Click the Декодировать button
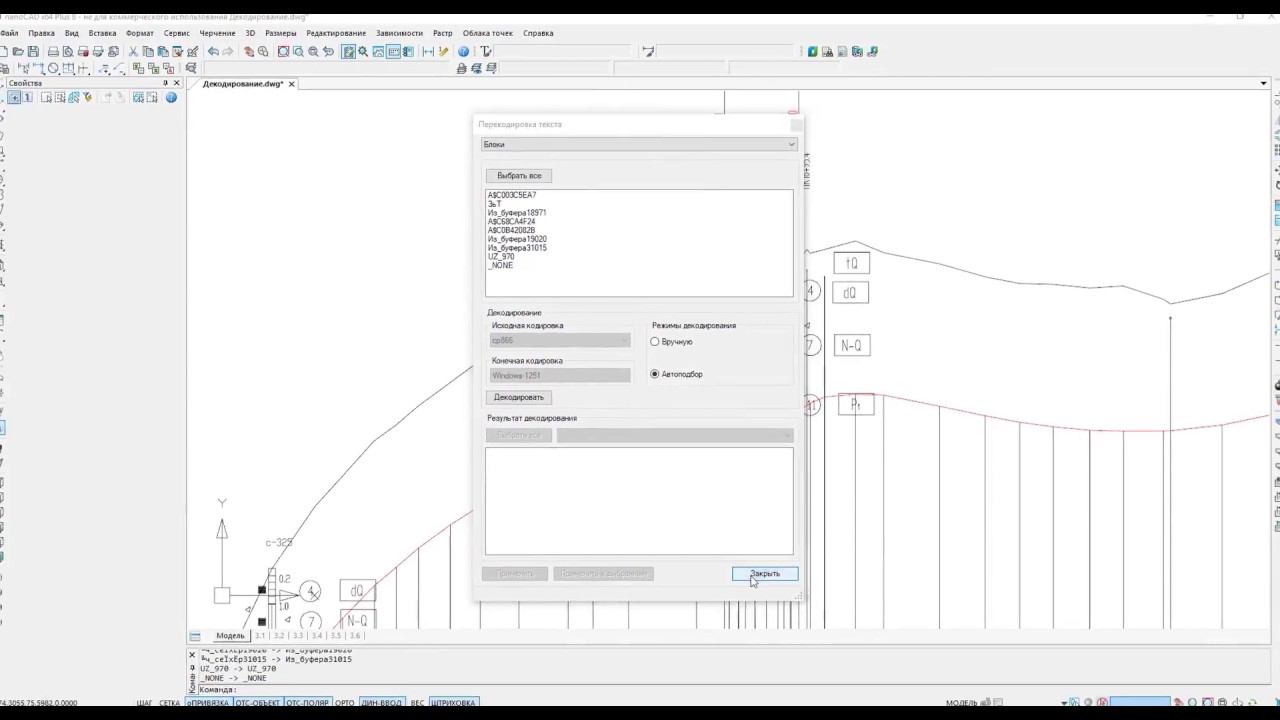Screen dimensions: 1280x720 point(518,397)
